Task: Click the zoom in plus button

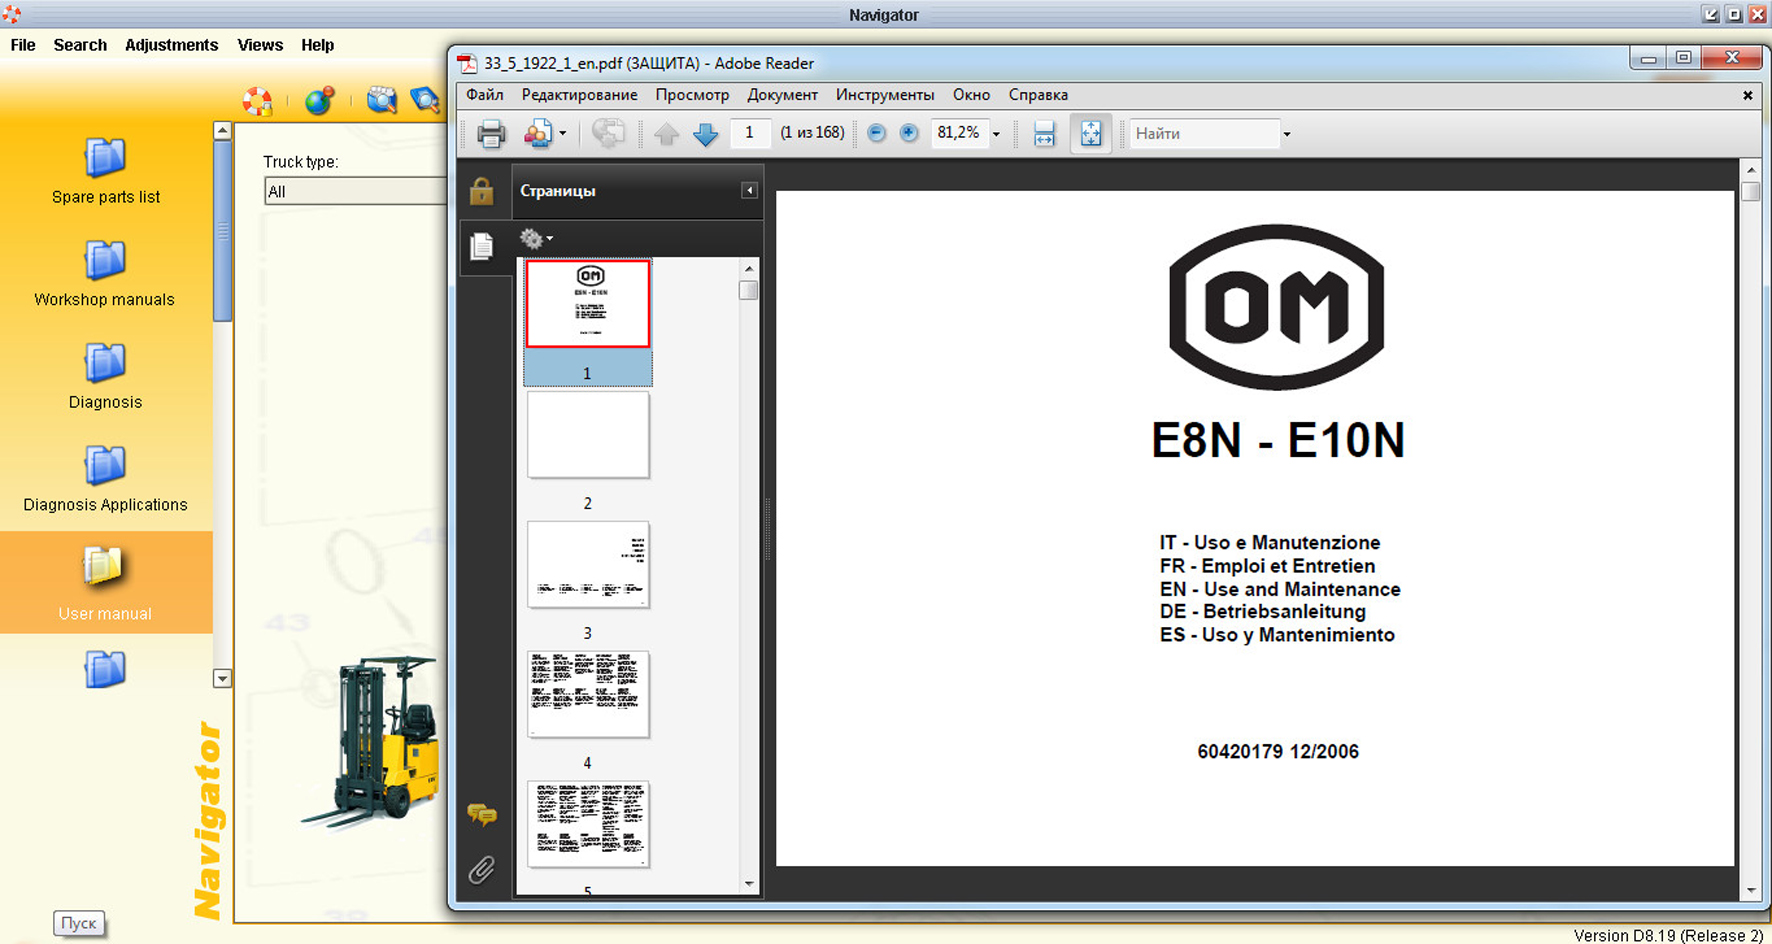Action: [x=909, y=133]
